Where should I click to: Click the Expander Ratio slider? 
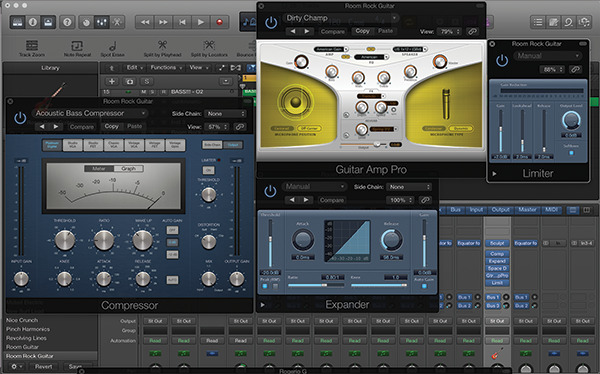316,285
